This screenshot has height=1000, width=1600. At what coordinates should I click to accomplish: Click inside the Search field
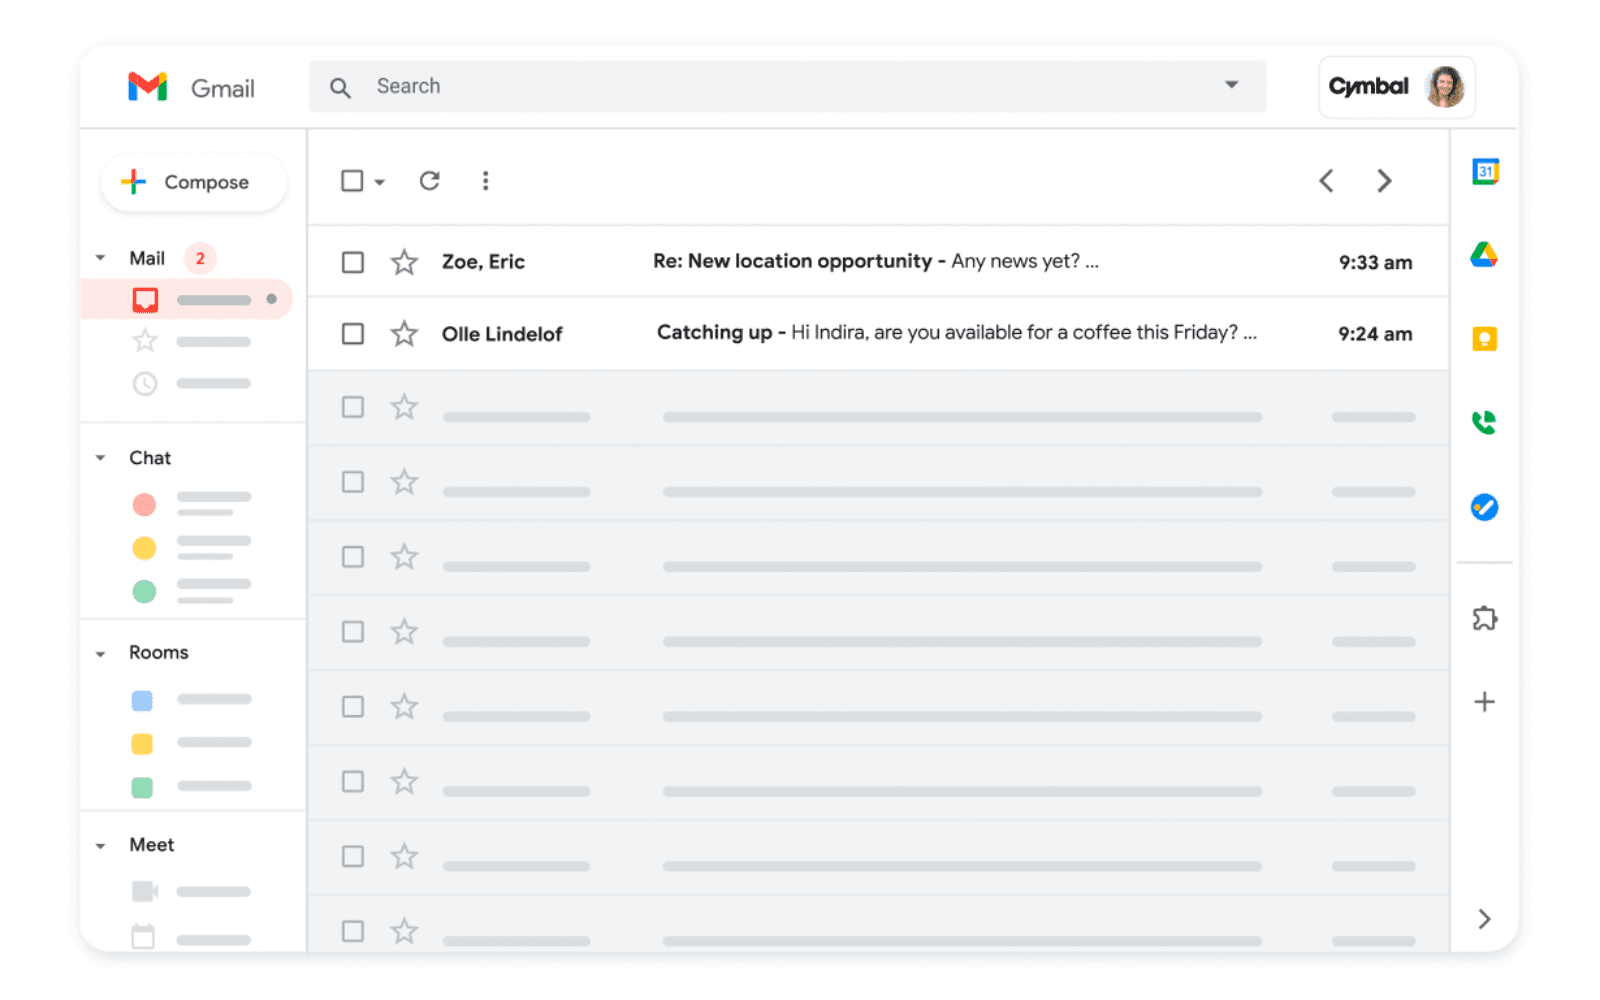(x=700, y=86)
